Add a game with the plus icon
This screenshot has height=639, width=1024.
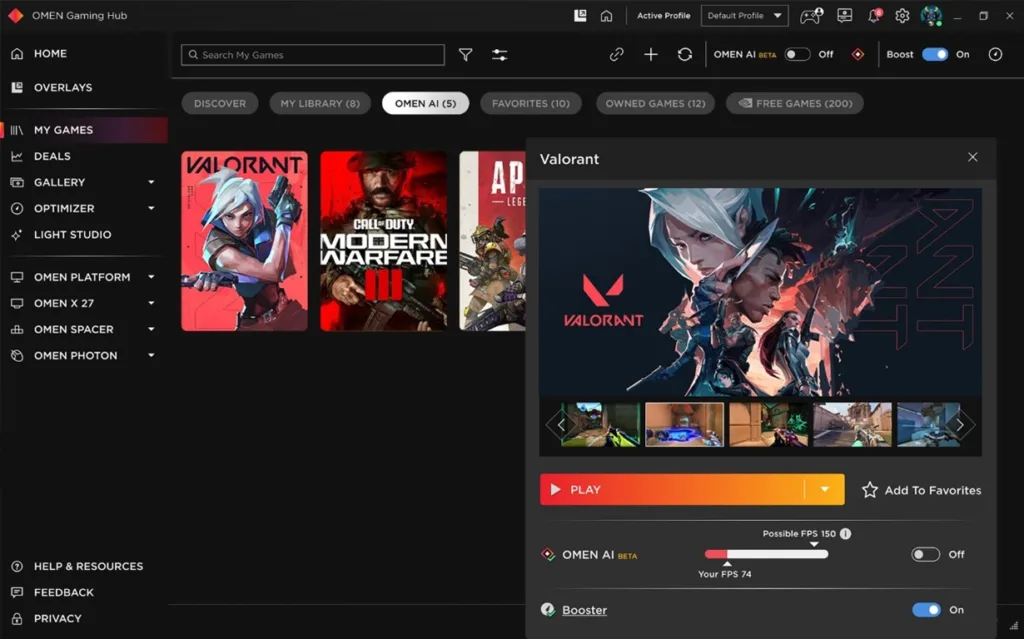pyautogui.click(x=651, y=55)
